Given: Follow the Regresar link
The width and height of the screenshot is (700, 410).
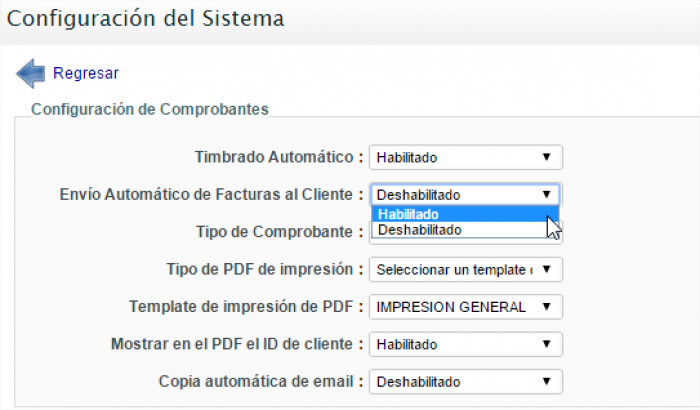Looking at the screenshot, I should [86, 73].
